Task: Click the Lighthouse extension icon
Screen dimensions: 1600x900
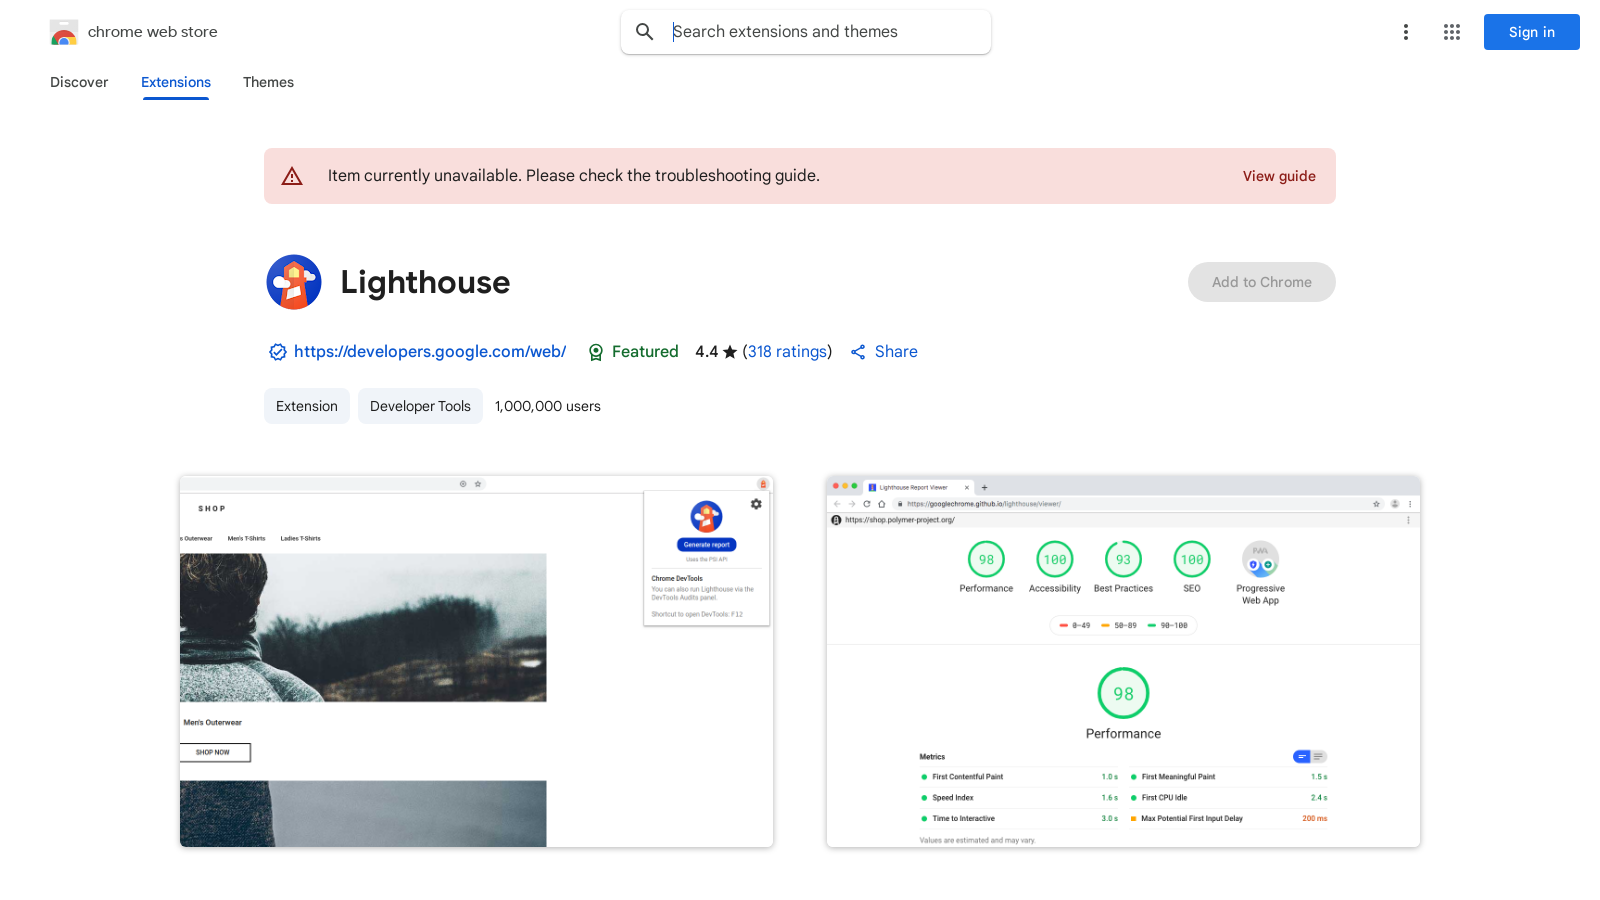Action: (294, 282)
